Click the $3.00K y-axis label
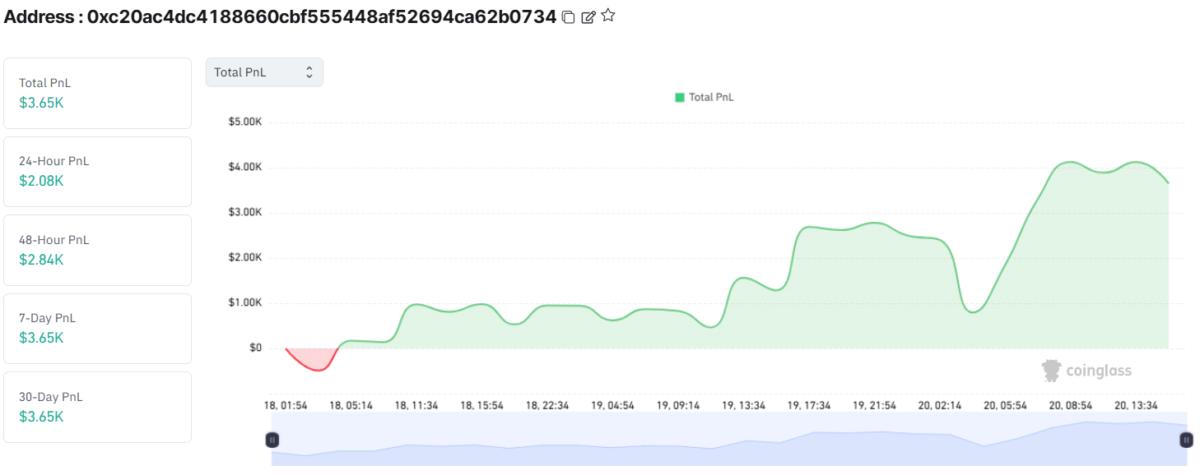 245,212
